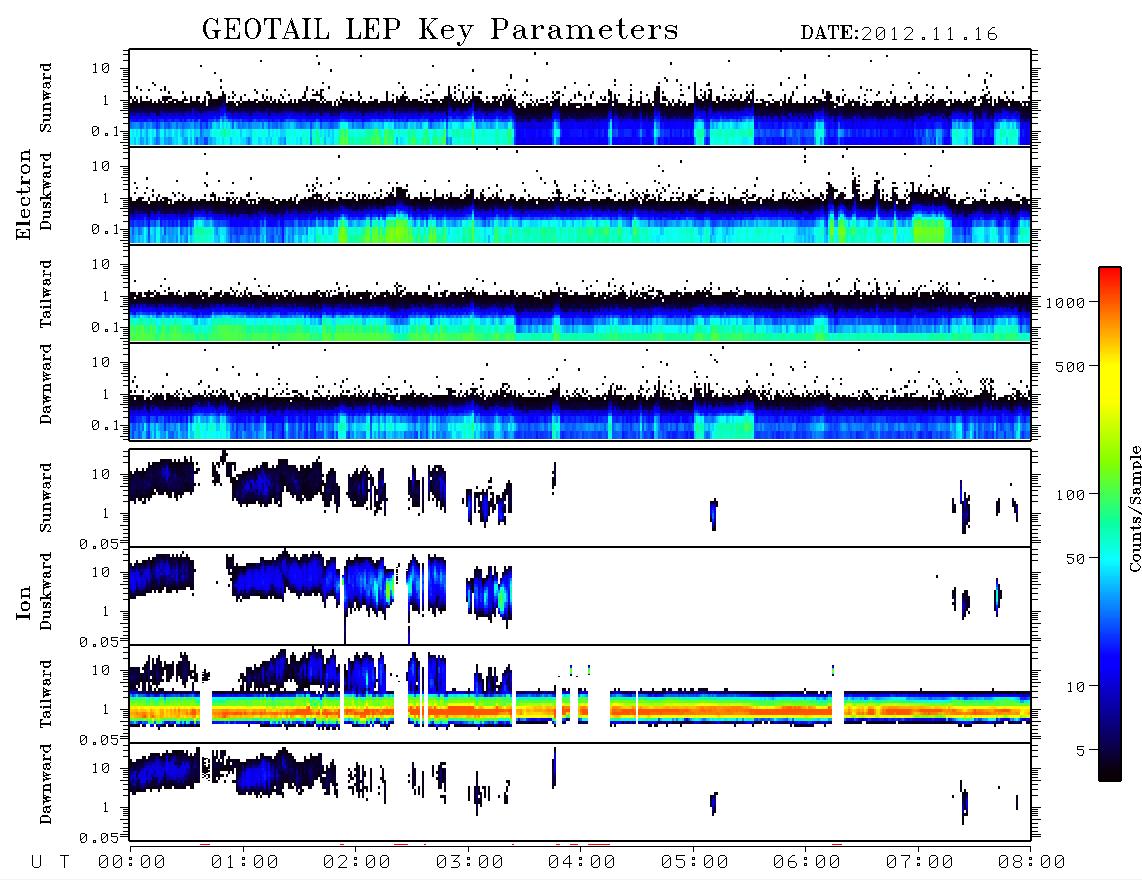Click the colorbar tick labeled 5
This screenshot has width=1142, height=880.
point(1080,751)
